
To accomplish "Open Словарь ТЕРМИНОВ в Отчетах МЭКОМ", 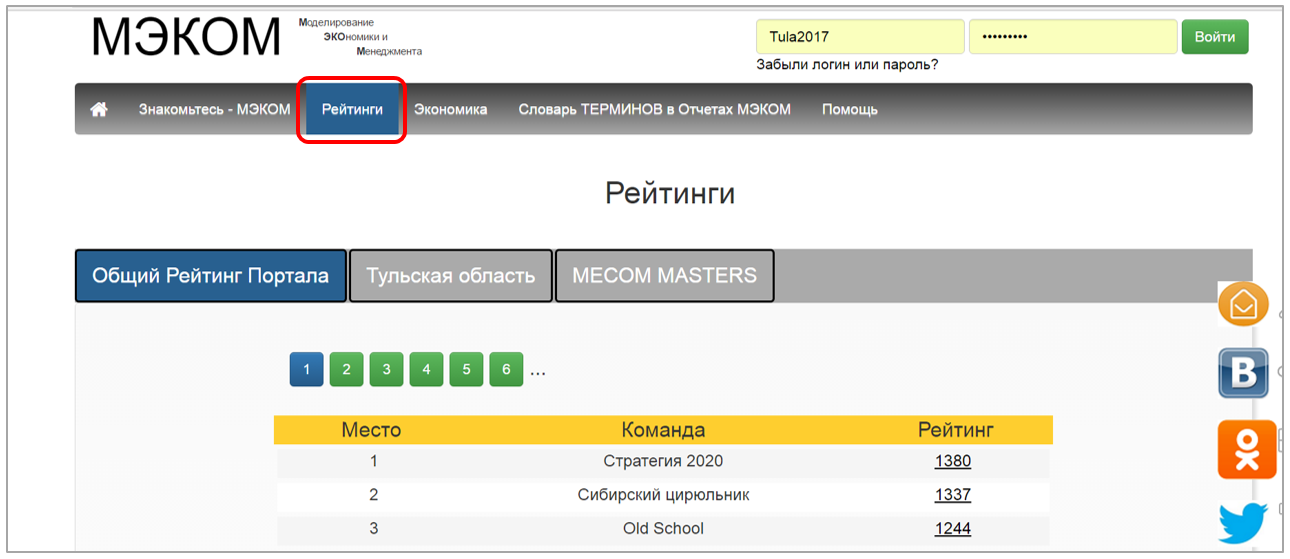I will coord(654,110).
